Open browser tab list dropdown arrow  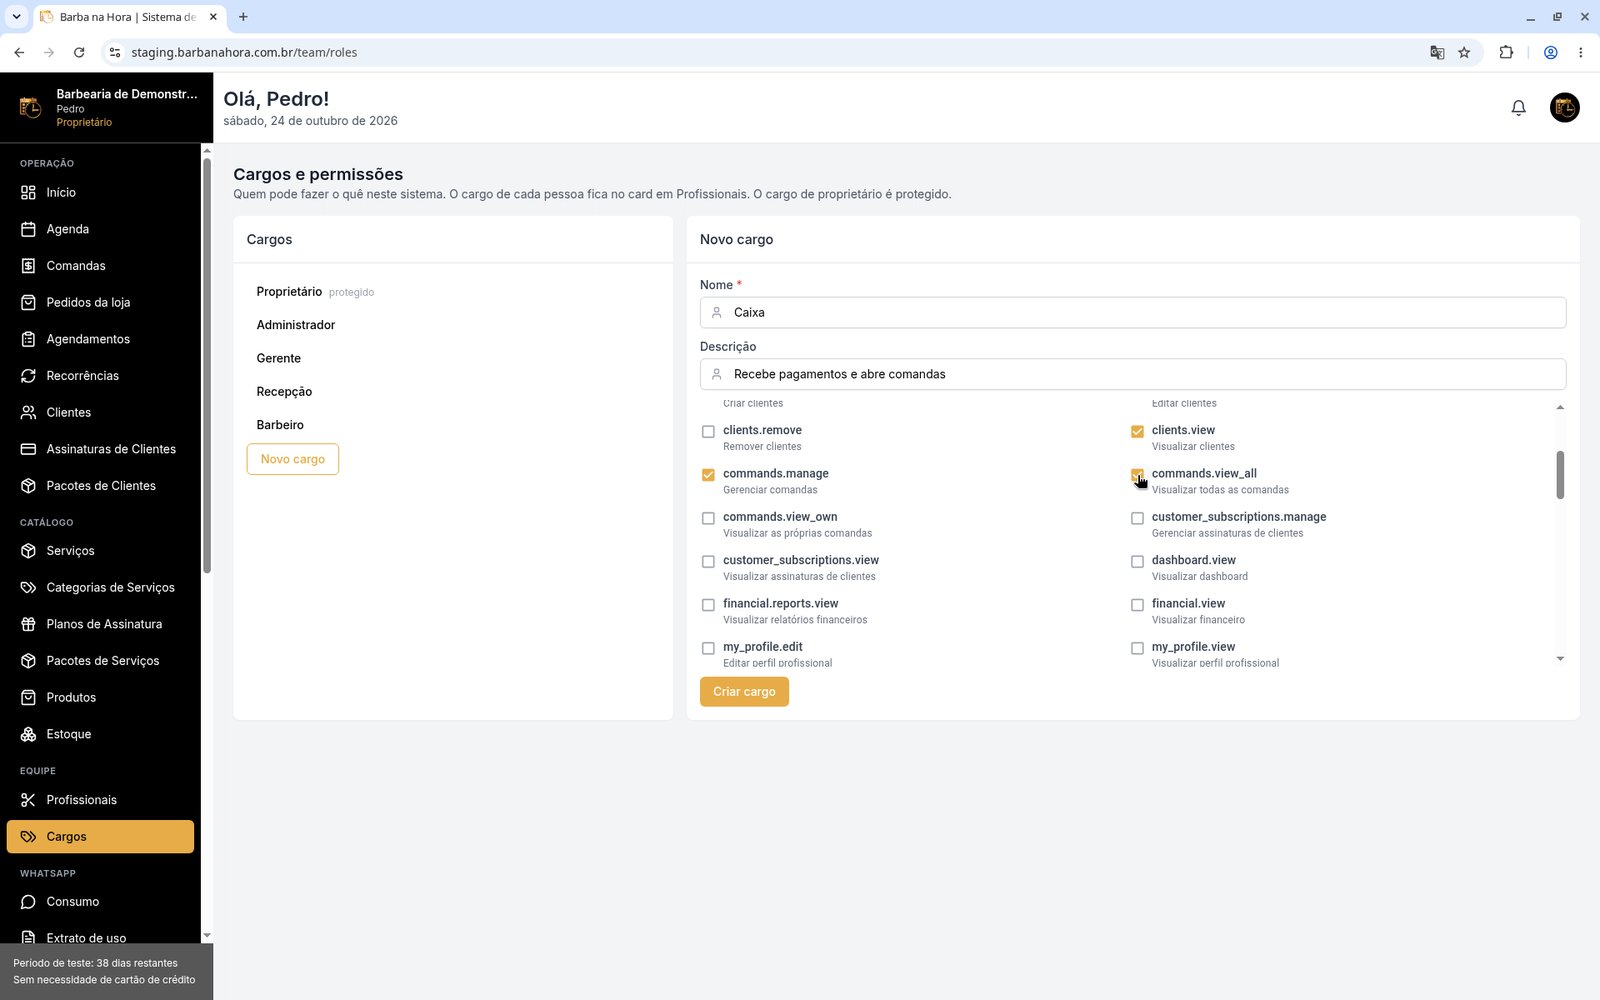click(x=16, y=17)
